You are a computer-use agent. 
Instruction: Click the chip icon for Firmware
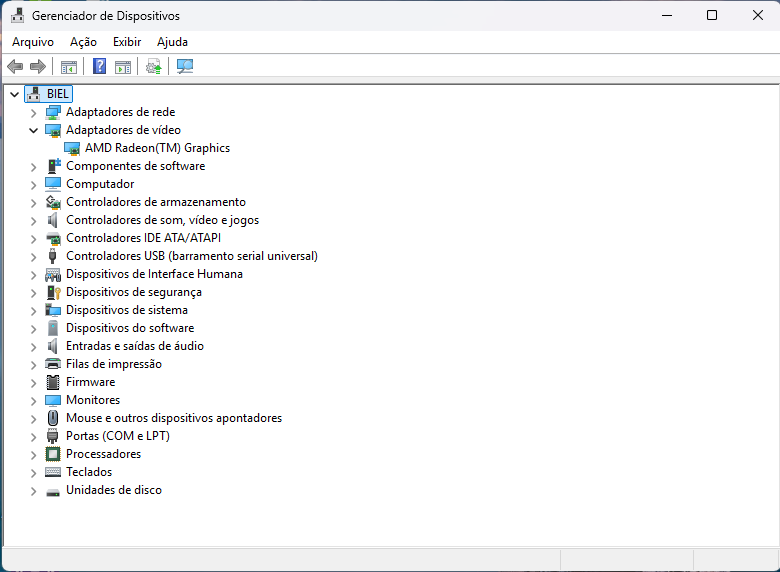(x=53, y=382)
